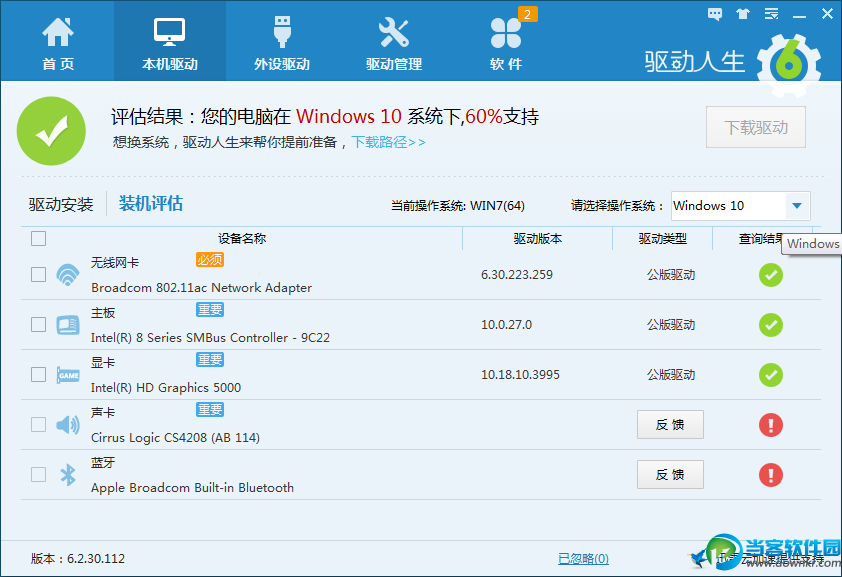Click 公版驱动 in 显卡 row
Screen dimensions: 842x577
[x=671, y=375]
